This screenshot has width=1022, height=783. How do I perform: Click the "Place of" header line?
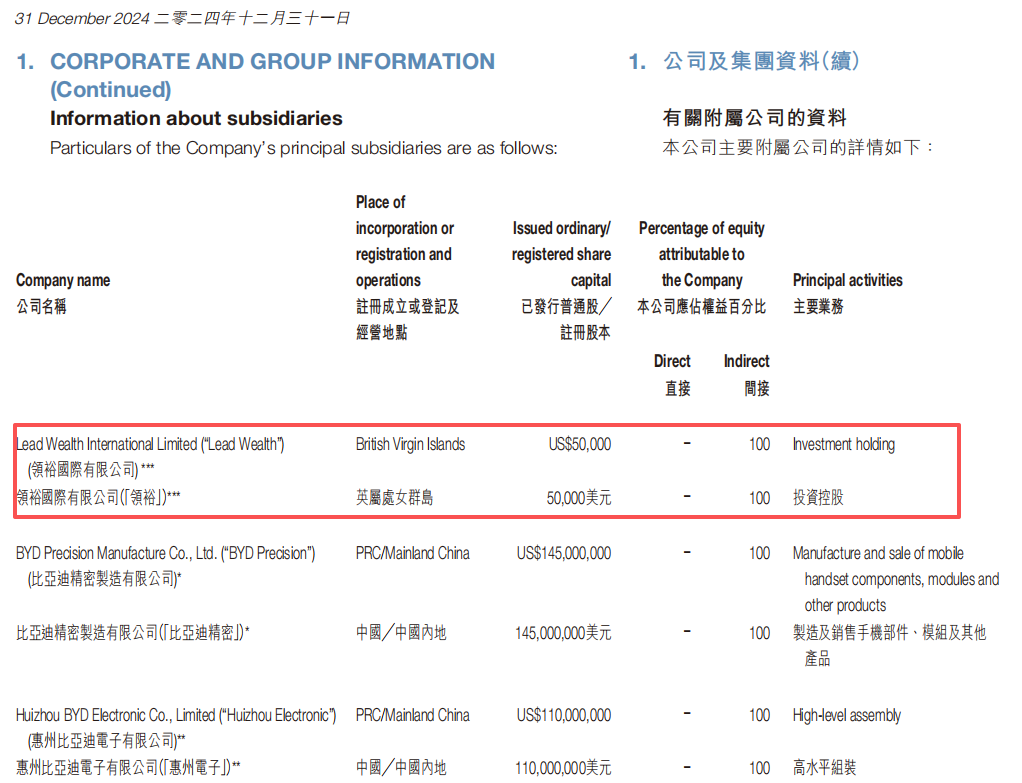(381, 202)
